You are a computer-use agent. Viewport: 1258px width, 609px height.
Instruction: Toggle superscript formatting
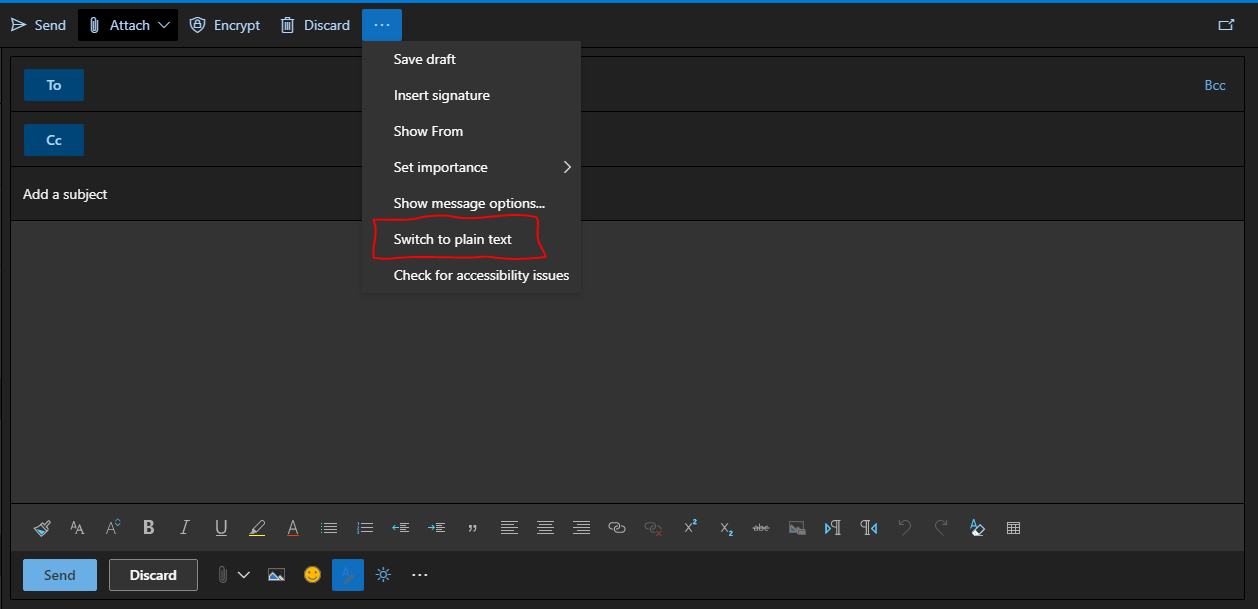(x=690, y=528)
